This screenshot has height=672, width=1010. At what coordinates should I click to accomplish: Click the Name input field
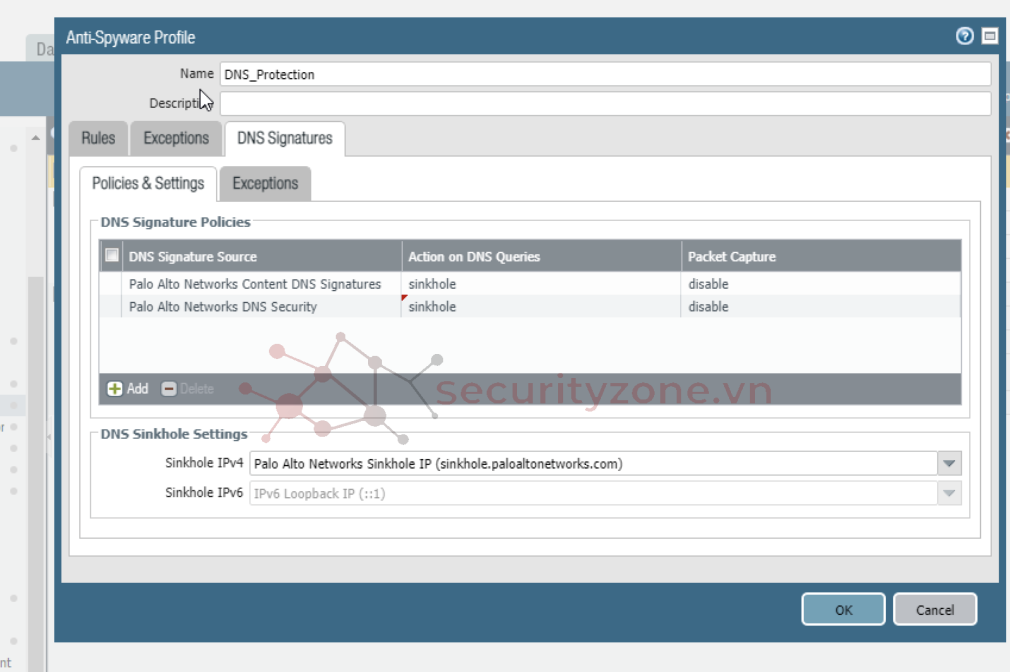tap(604, 74)
